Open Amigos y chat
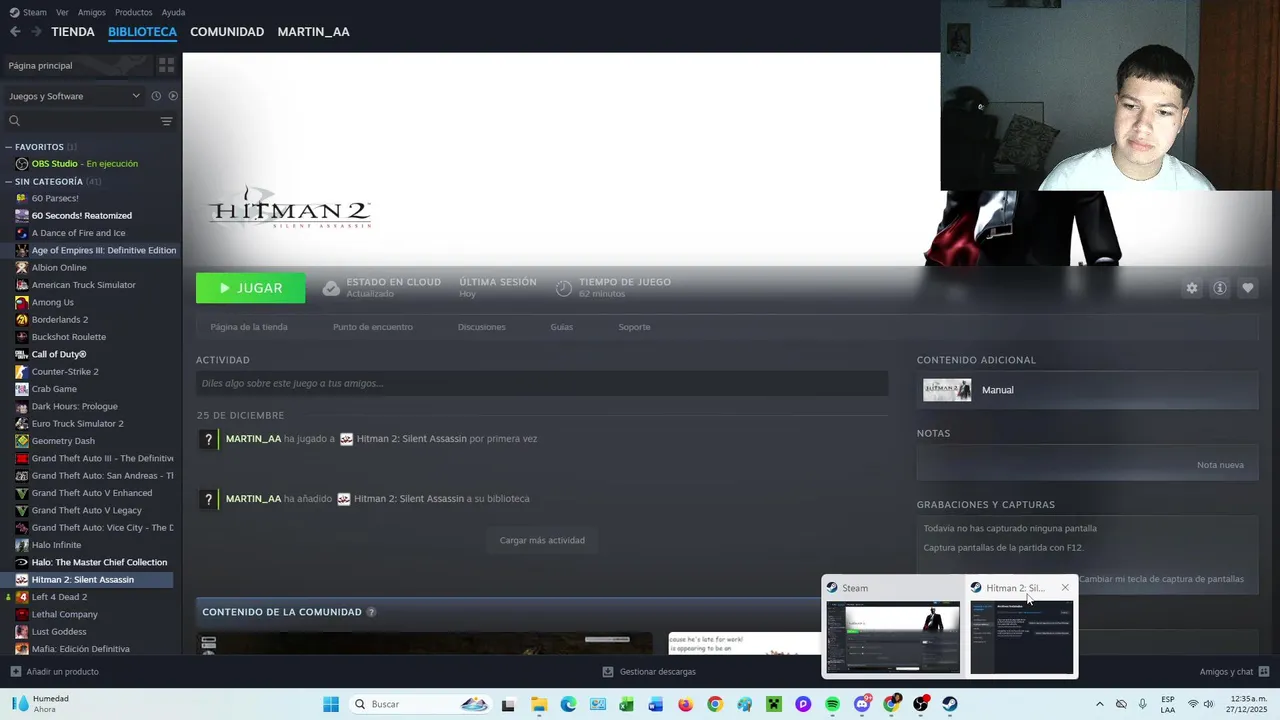This screenshot has width=1280, height=720. click(1234, 672)
